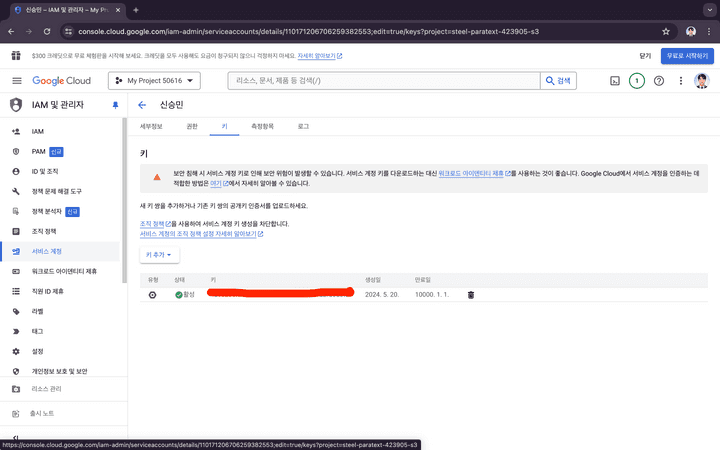
Task: Open the three-dot more options menu
Action: point(681,80)
